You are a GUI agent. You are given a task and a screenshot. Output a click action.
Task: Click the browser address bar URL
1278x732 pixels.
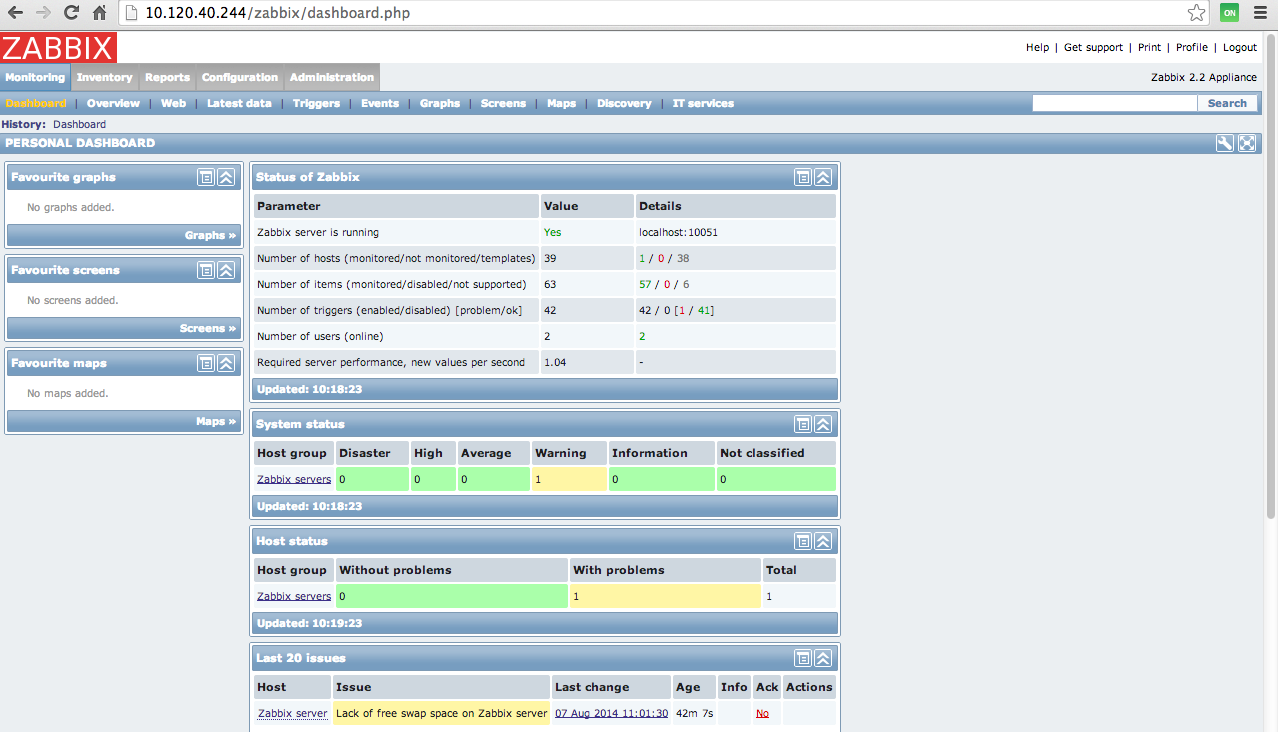(278, 13)
